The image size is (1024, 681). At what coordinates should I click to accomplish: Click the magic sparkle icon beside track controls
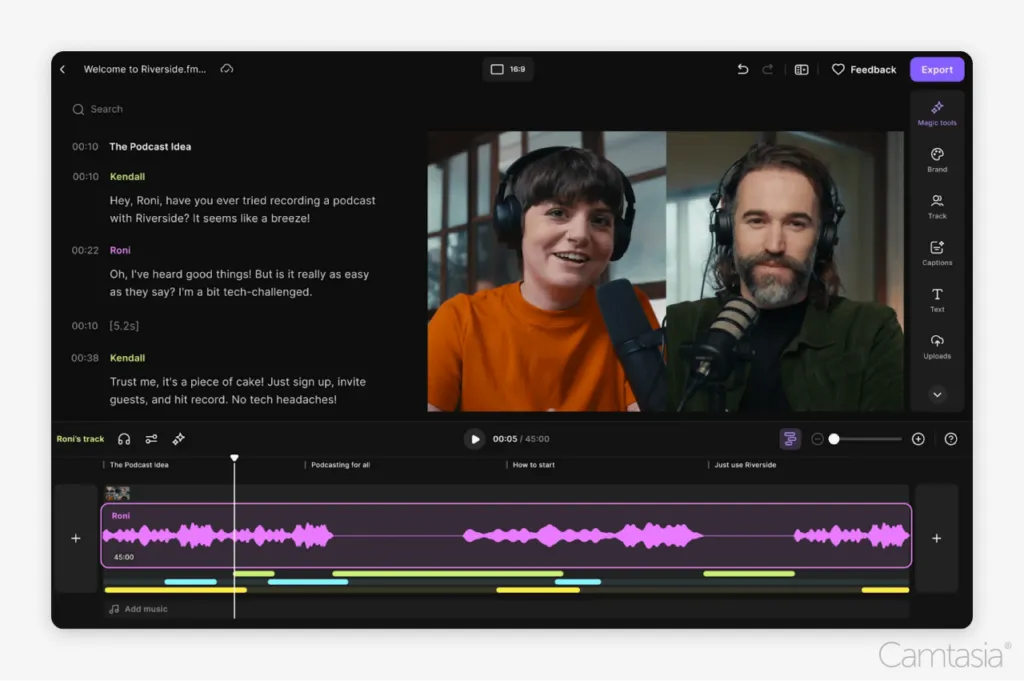(x=178, y=439)
